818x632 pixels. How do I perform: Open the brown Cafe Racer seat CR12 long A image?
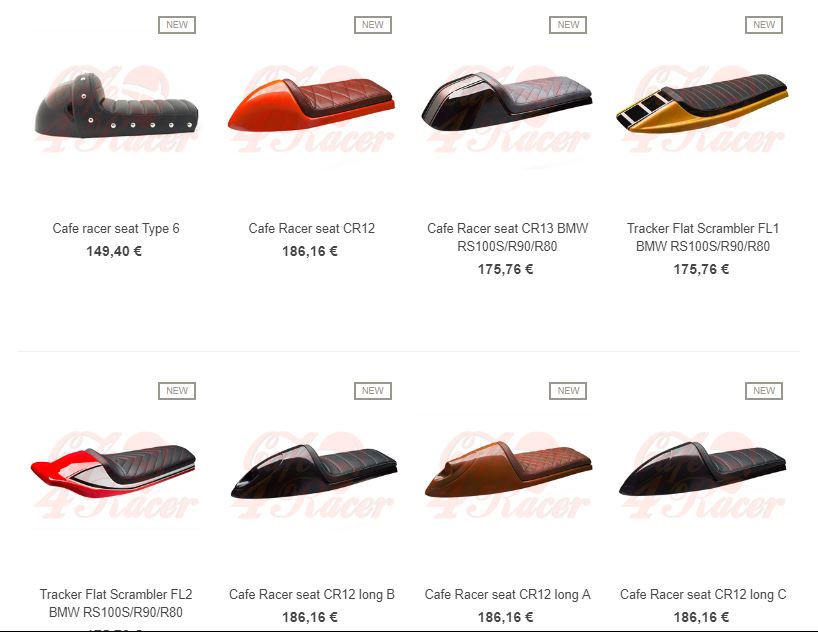(x=509, y=472)
